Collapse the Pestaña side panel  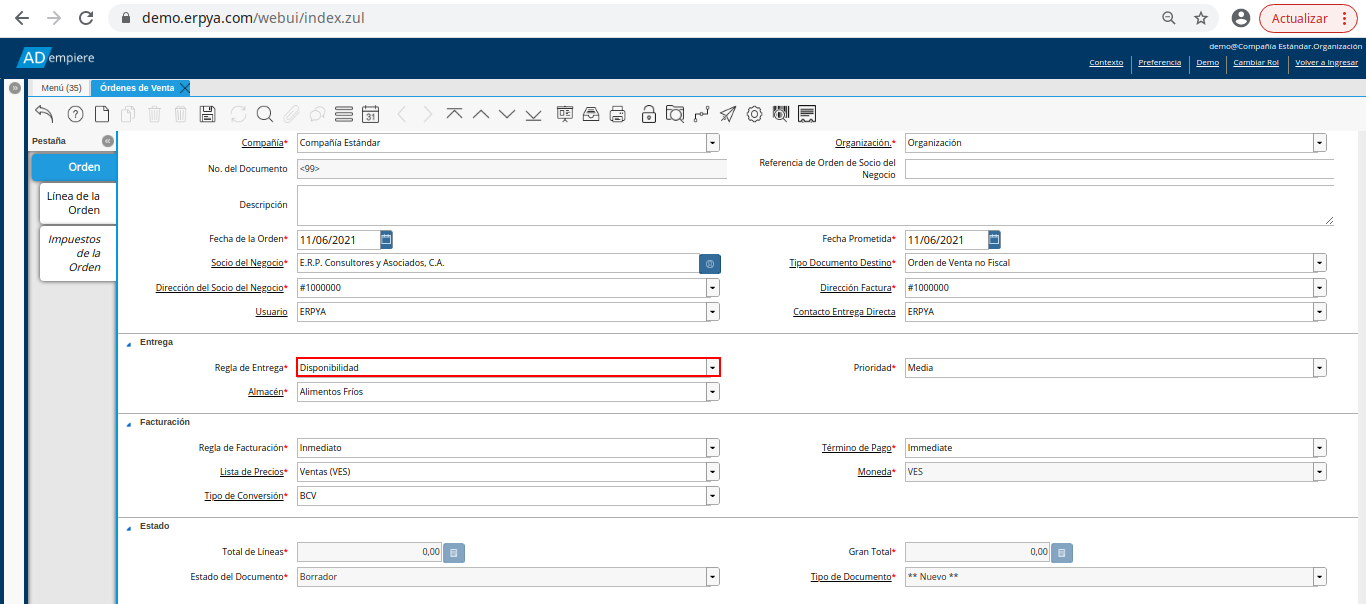click(x=107, y=141)
